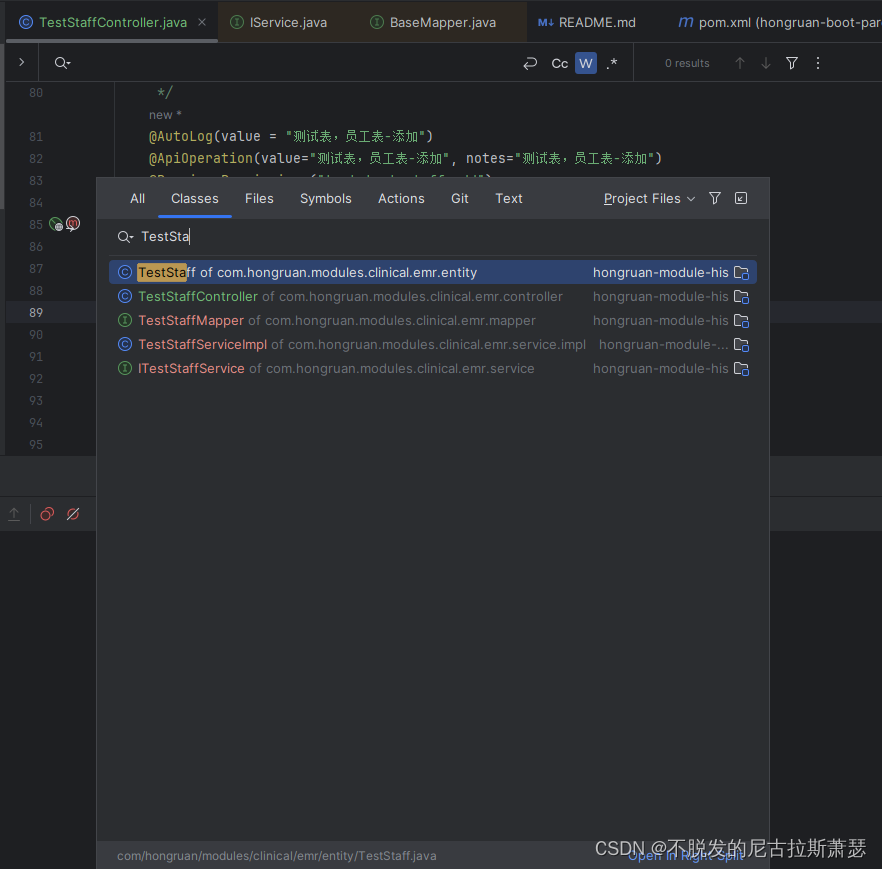Select the Classes tab in search popup
Viewport: 882px width, 869px height.
point(195,199)
